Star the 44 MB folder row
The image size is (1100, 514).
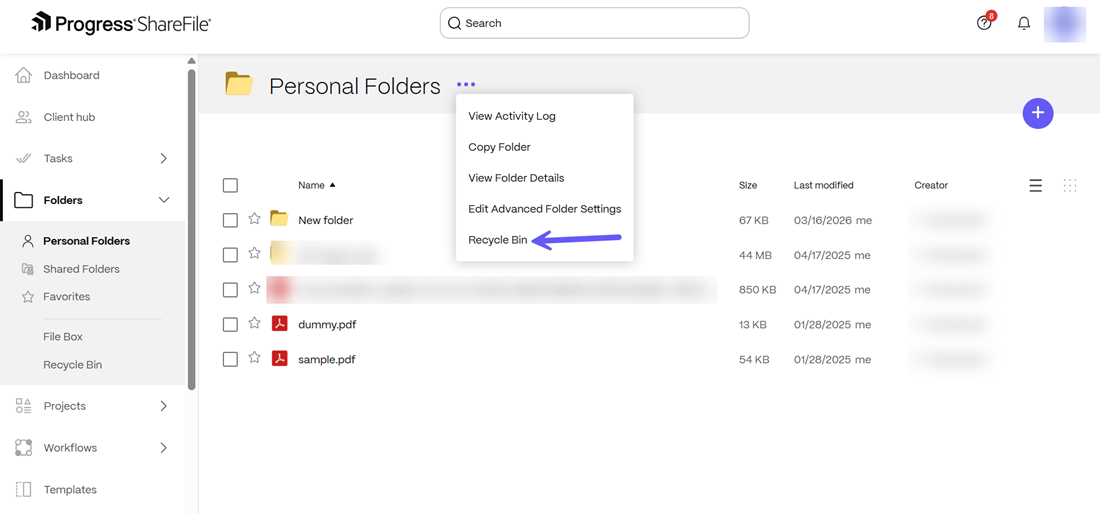point(254,254)
